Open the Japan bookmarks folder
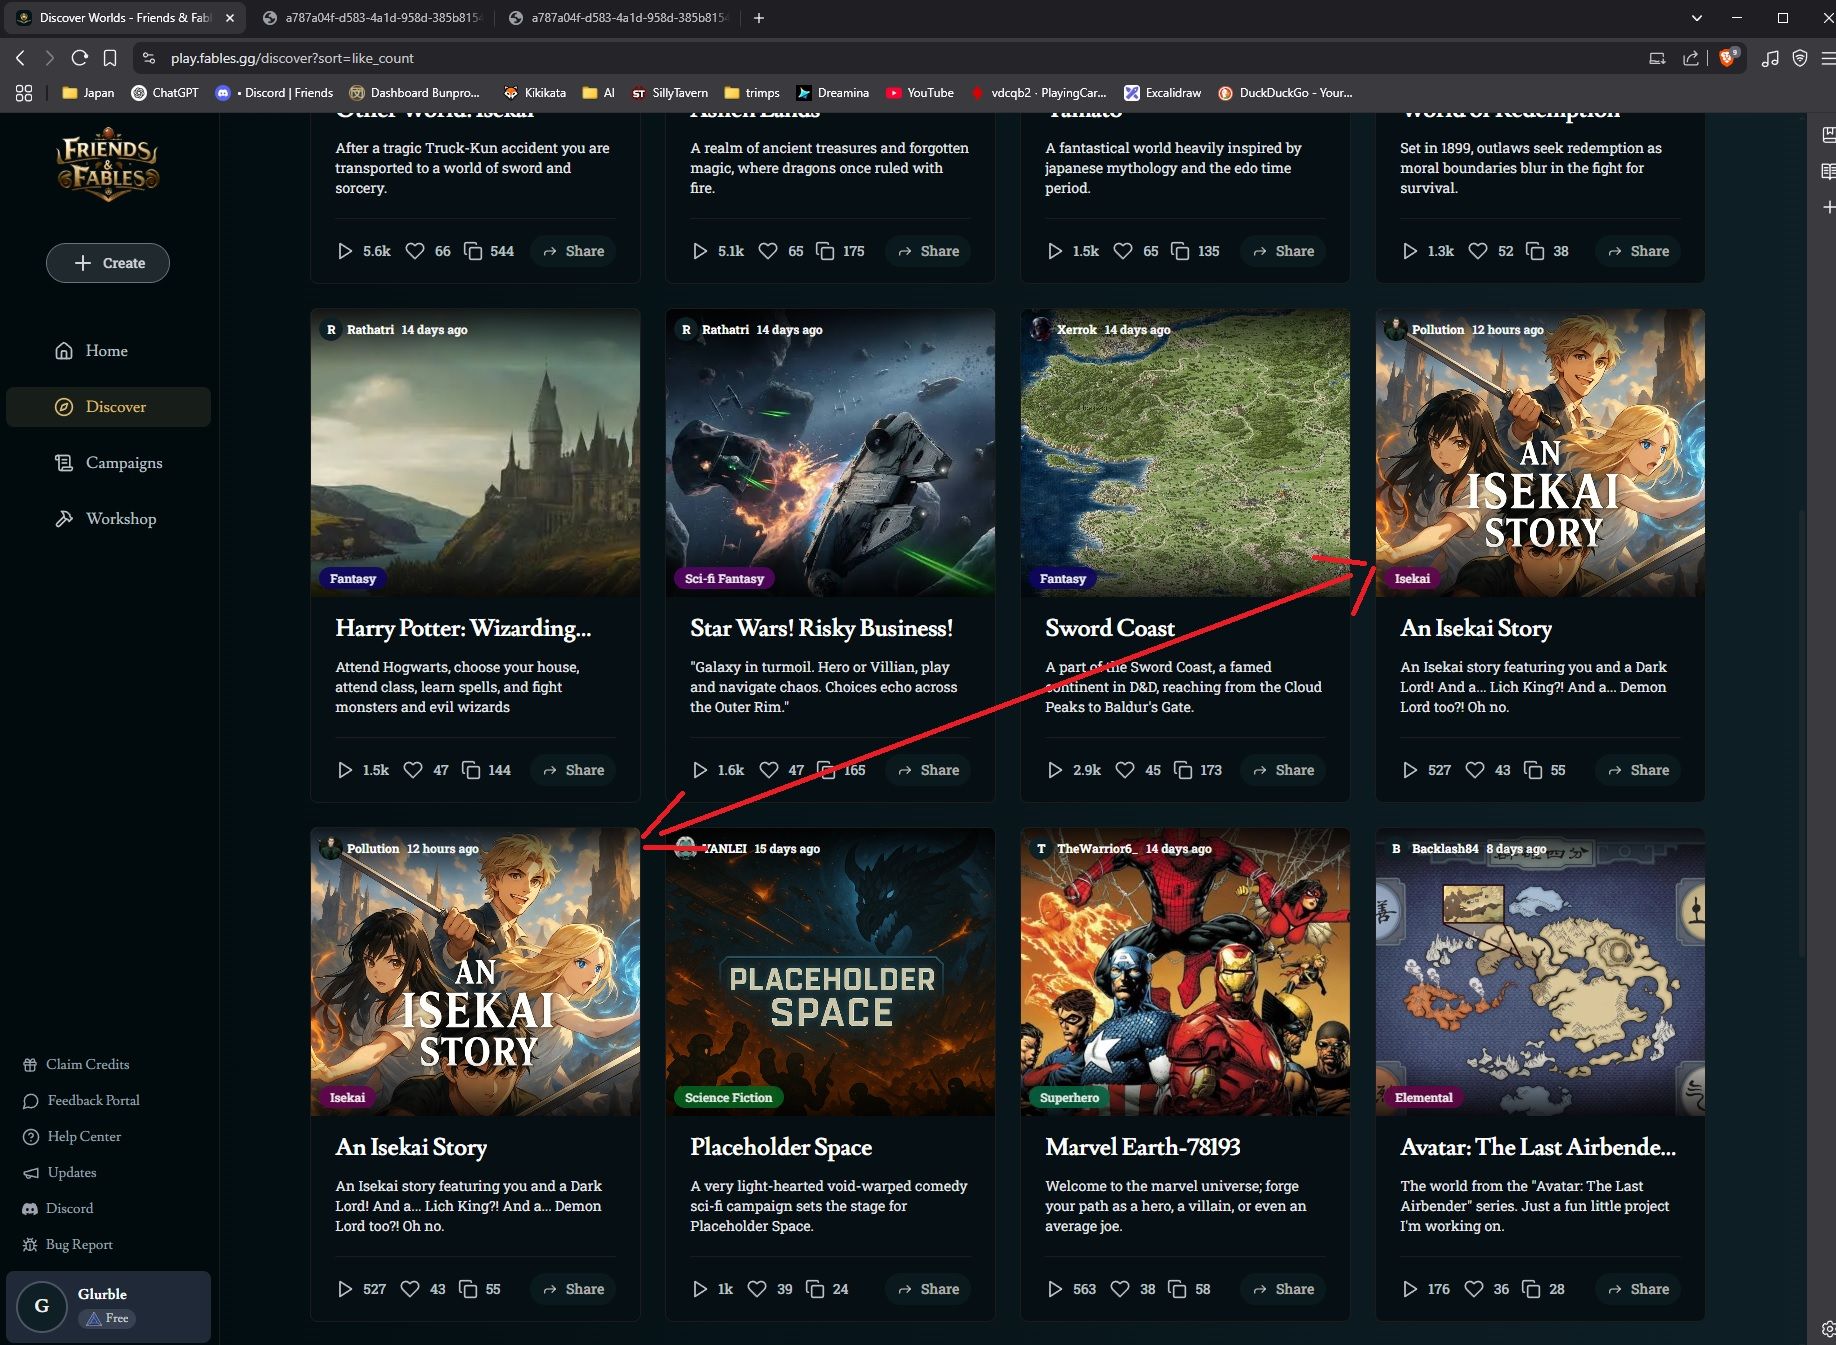Screen dimensions: 1836x1345 click(x=88, y=93)
